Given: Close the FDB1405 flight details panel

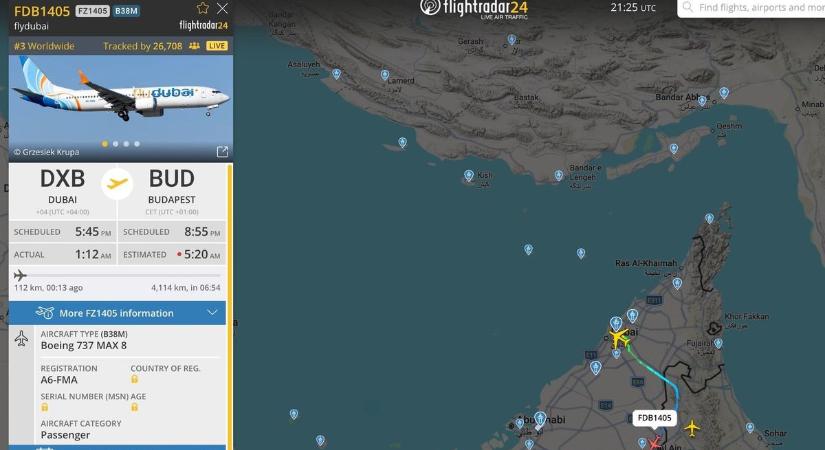Looking at the screenshot, I should (223, 8).
